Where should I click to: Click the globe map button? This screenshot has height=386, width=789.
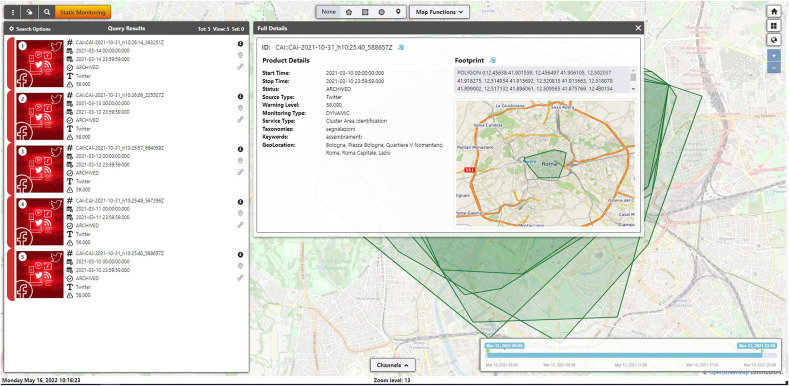click(773, 40)
